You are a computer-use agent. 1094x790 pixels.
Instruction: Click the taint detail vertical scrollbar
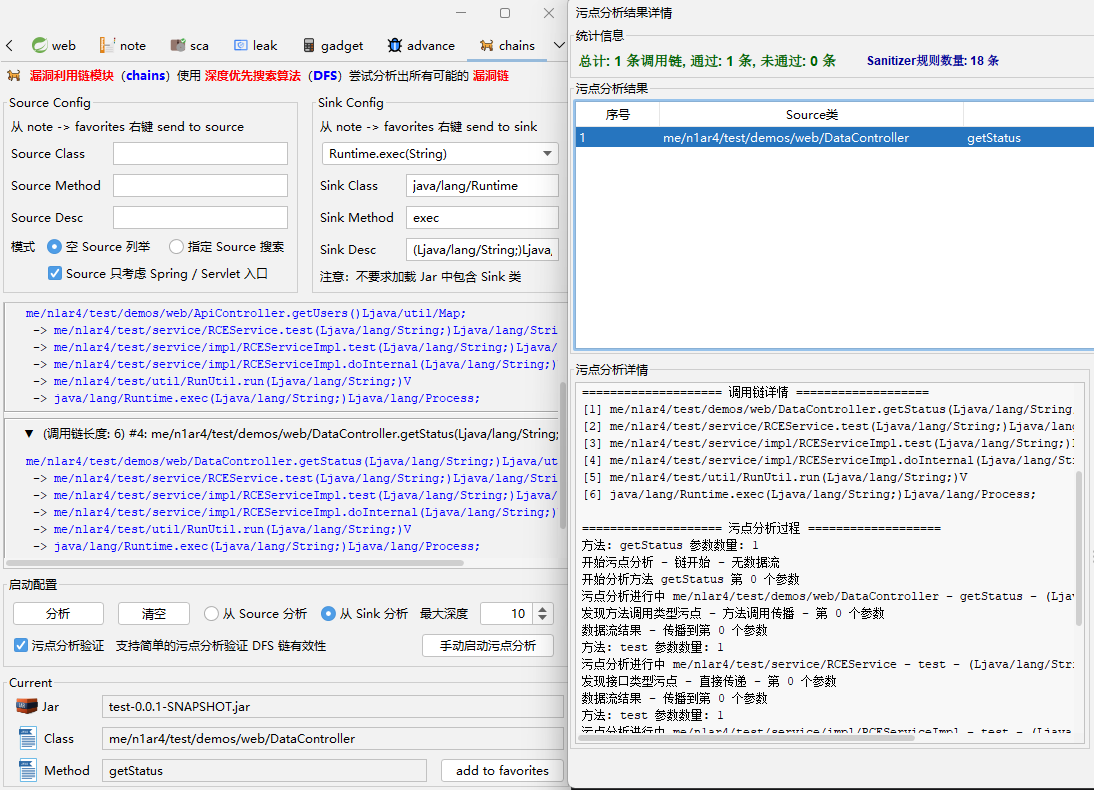coord(1079,548)
